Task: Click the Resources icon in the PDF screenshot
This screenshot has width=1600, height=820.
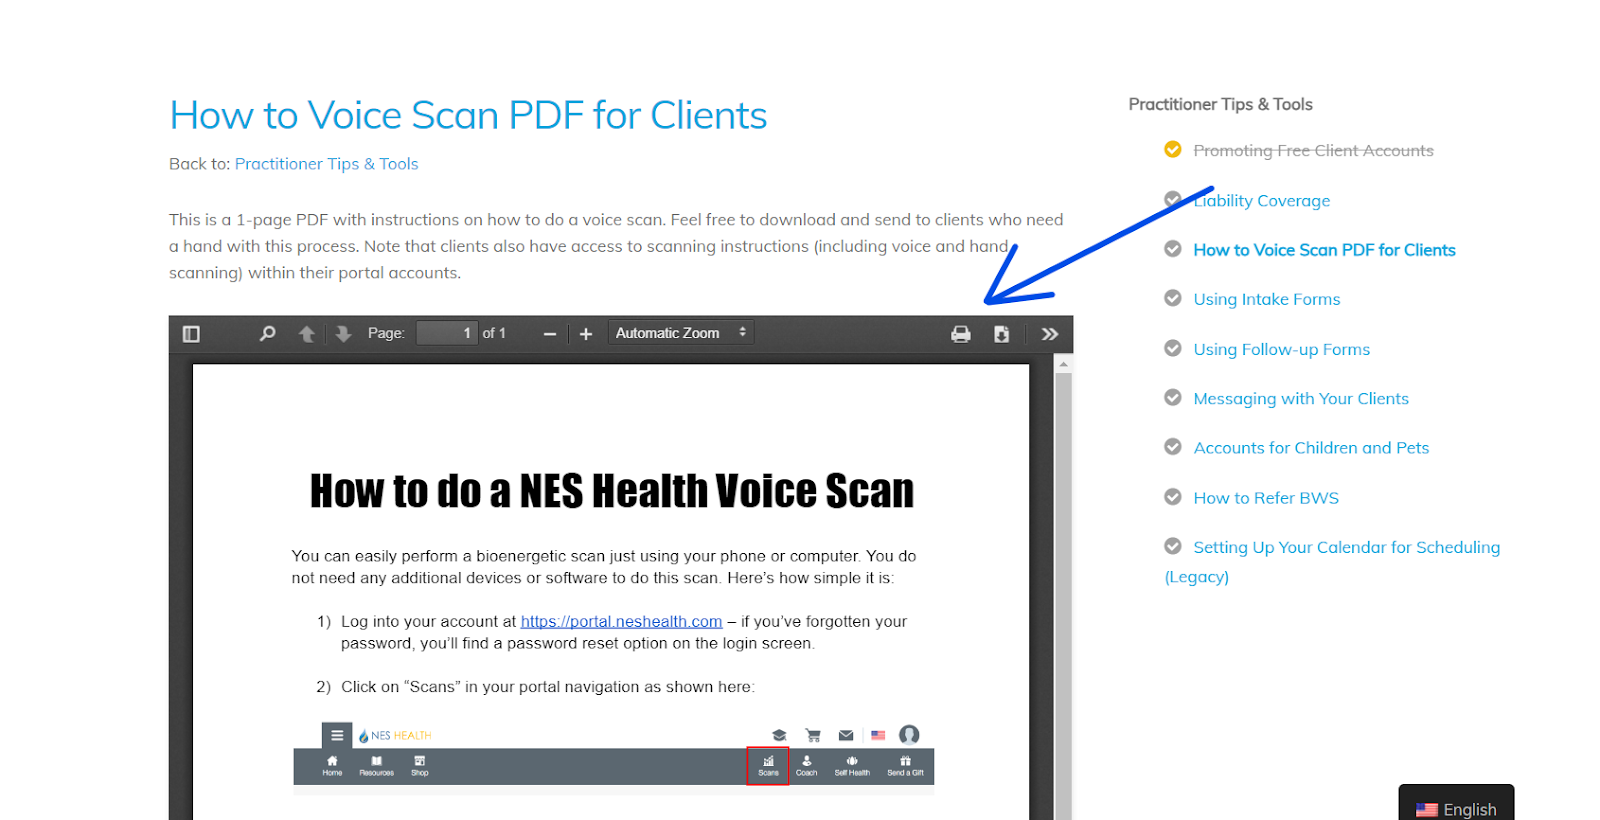Action: coord(376,766)
